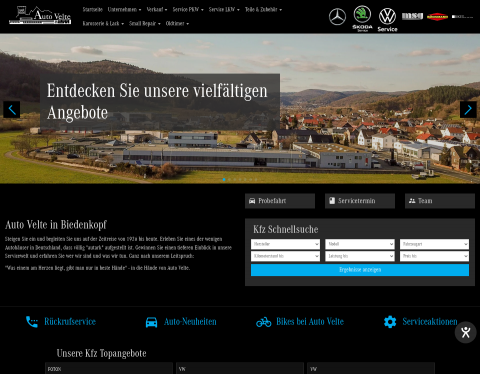This screenshot has height=374, width=480.
Task: Click the Serviceaktionen gear icon
Action: coord(390,322)
